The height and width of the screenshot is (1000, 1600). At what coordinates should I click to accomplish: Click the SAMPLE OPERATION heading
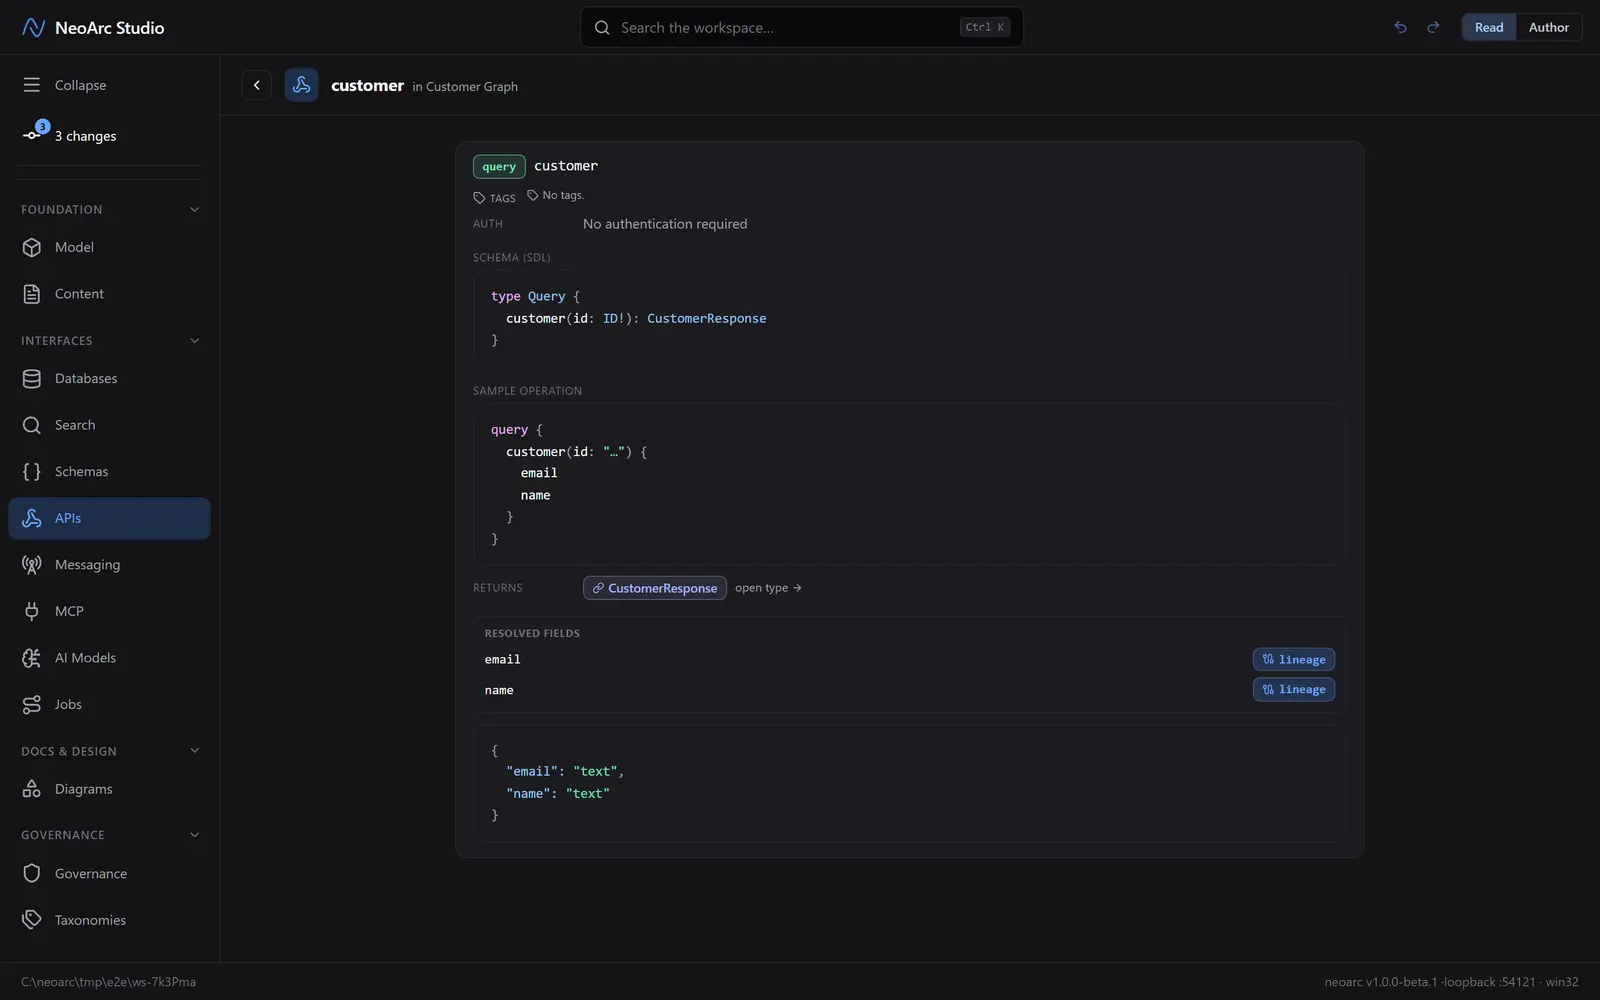[x=527, y=391]
